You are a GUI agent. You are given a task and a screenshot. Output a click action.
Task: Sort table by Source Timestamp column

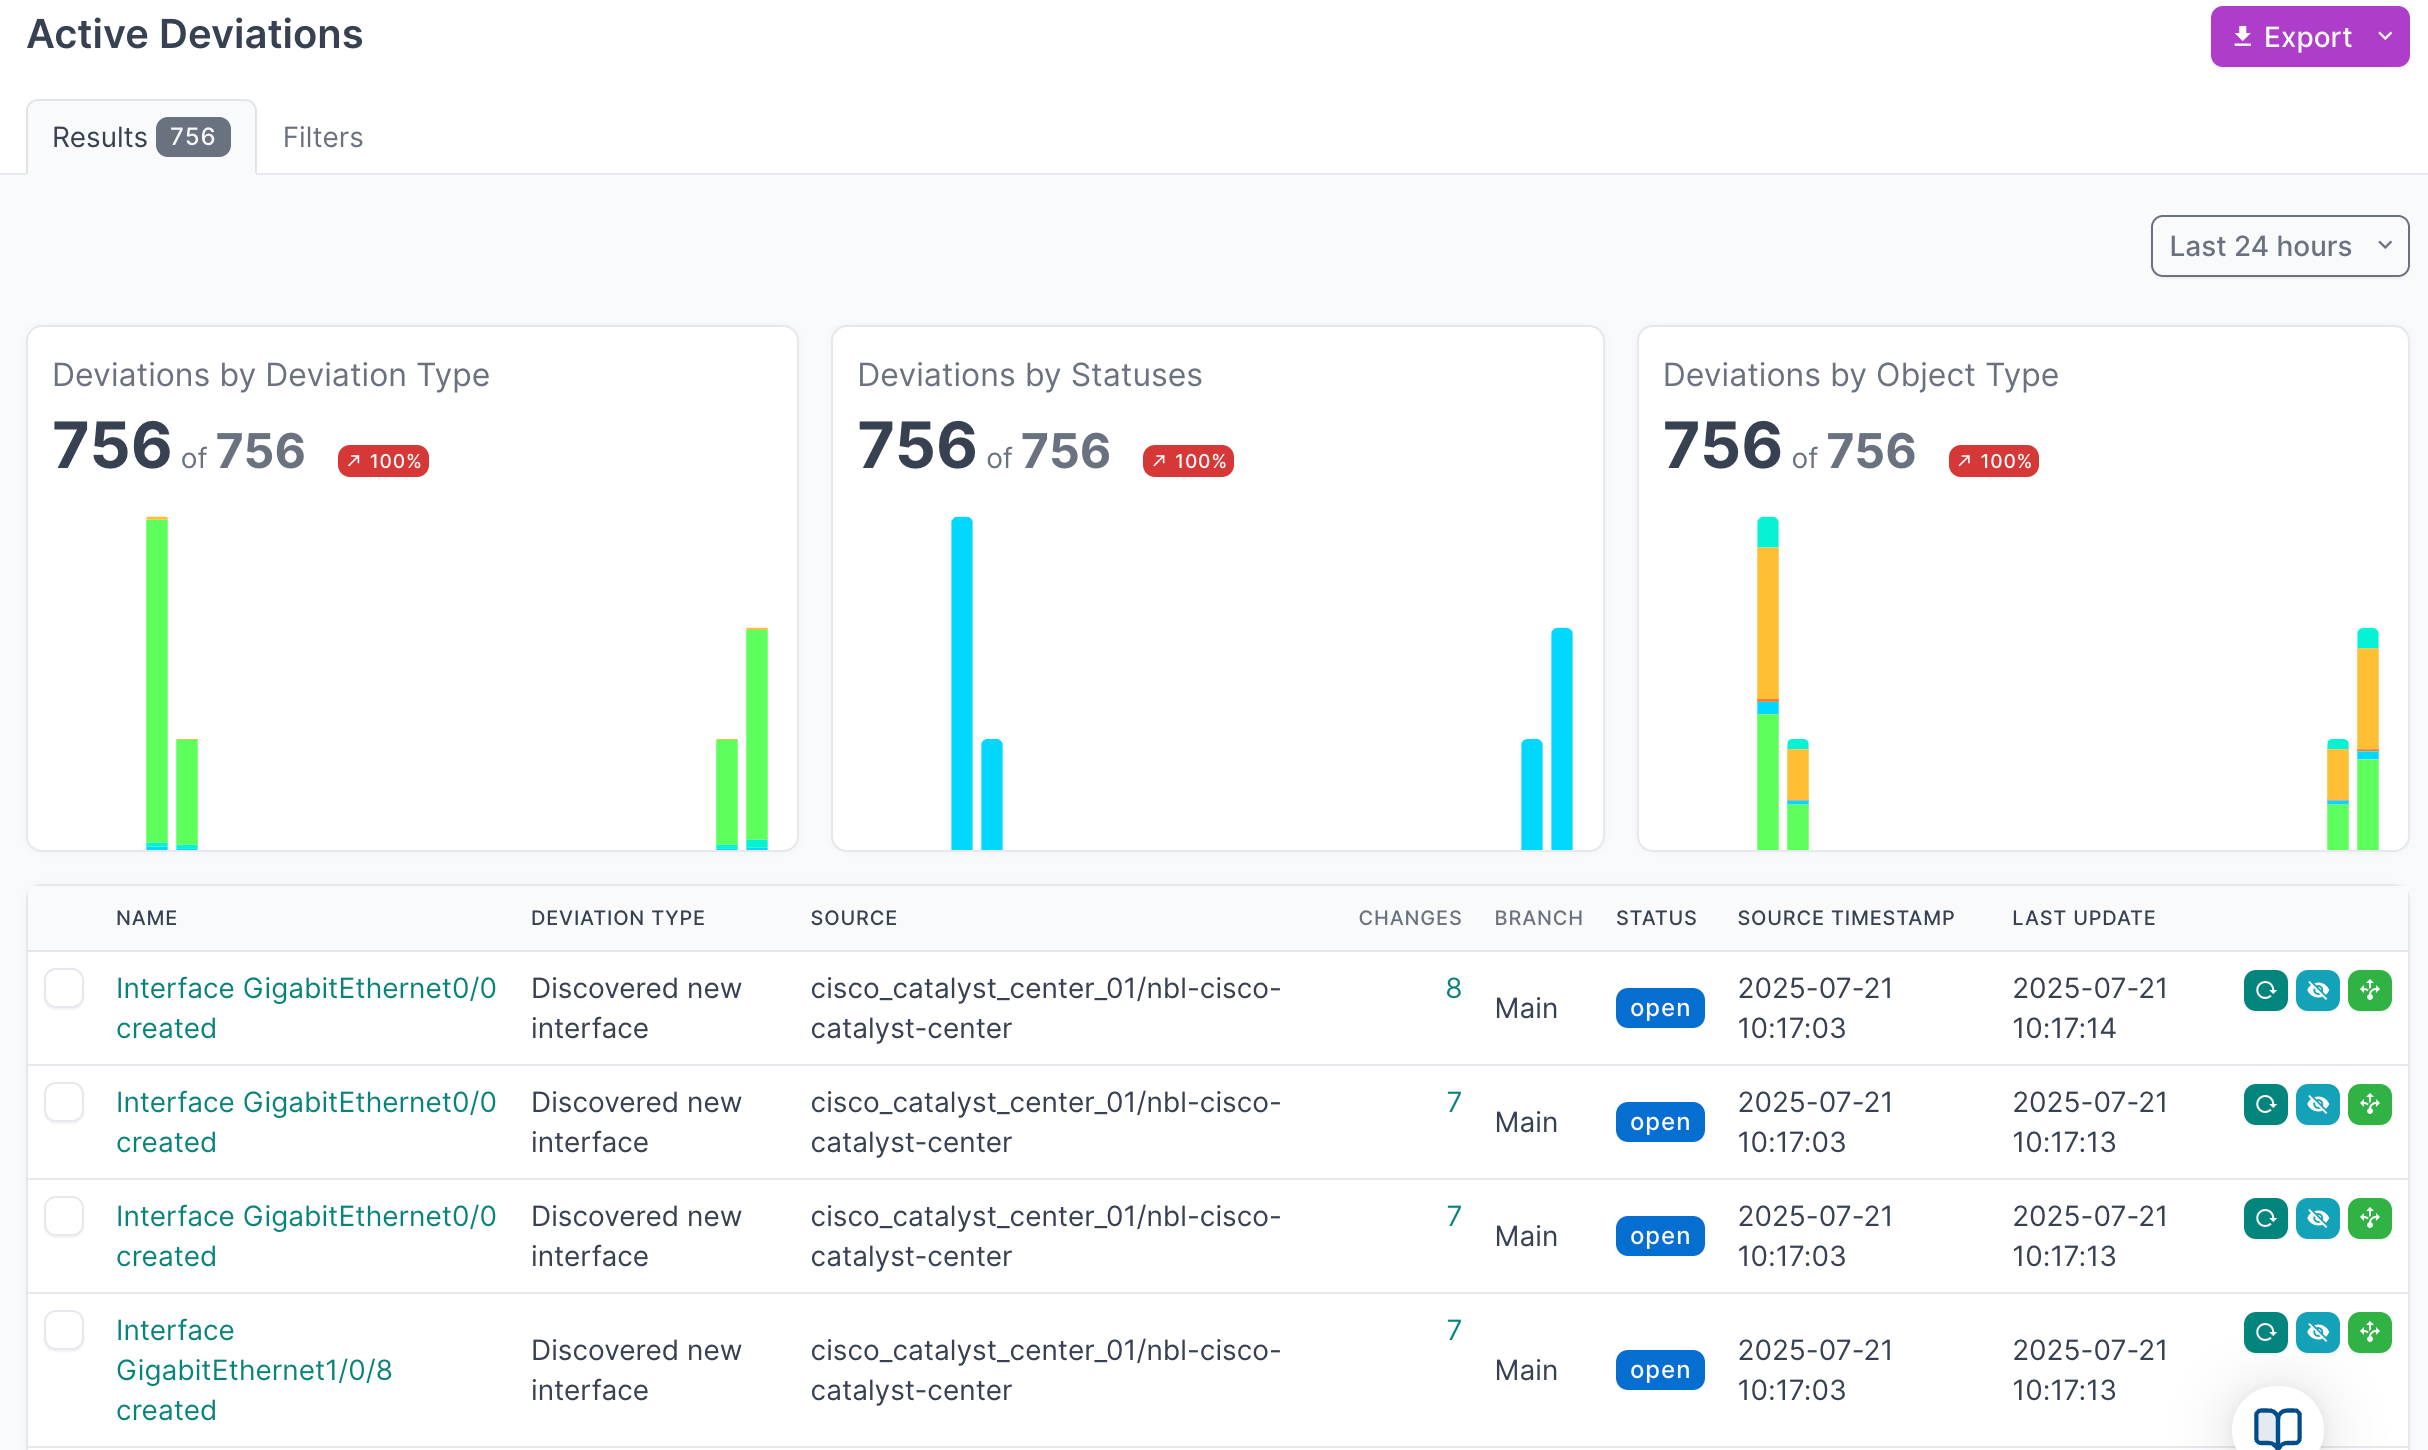tap(1845, 918)
